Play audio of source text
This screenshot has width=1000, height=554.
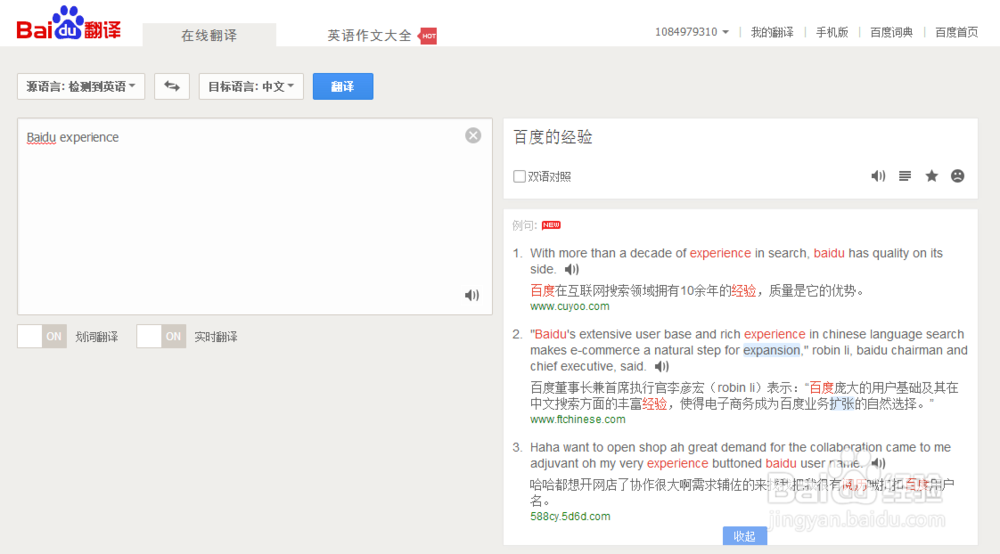pos(471,295)
